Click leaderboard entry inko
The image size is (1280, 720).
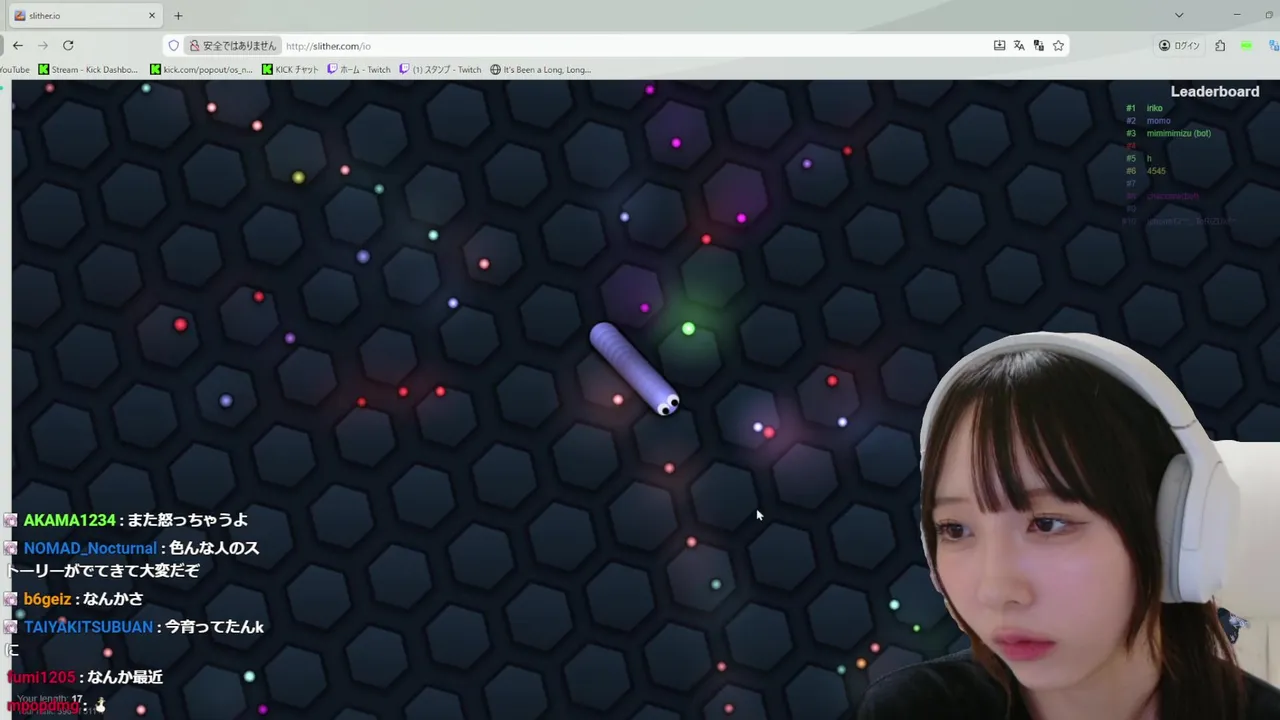coord(1154,108)
